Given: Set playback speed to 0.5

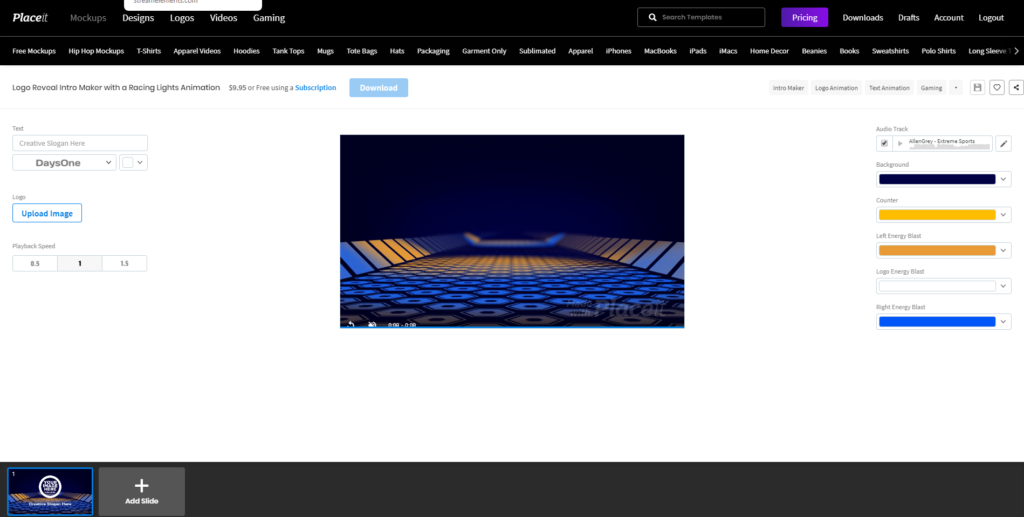Looking at the screenshot, I should (35, 264).
